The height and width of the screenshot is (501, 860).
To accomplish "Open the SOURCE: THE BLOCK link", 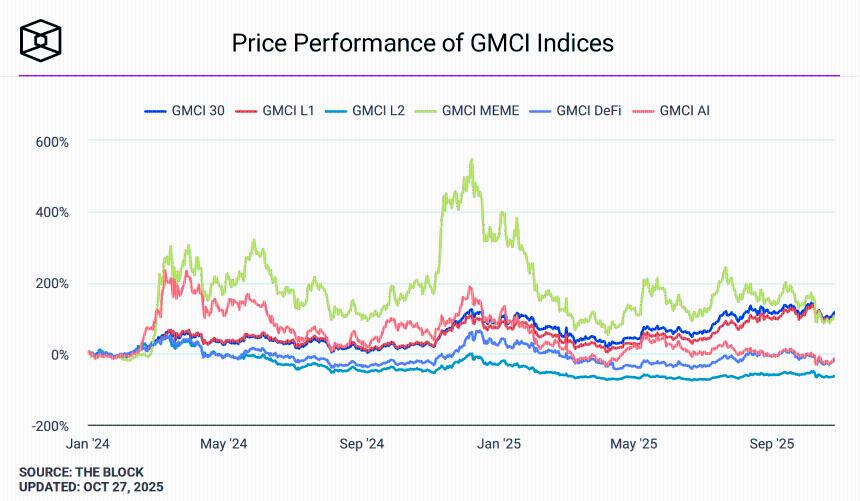I will click(x=81, y=472).
